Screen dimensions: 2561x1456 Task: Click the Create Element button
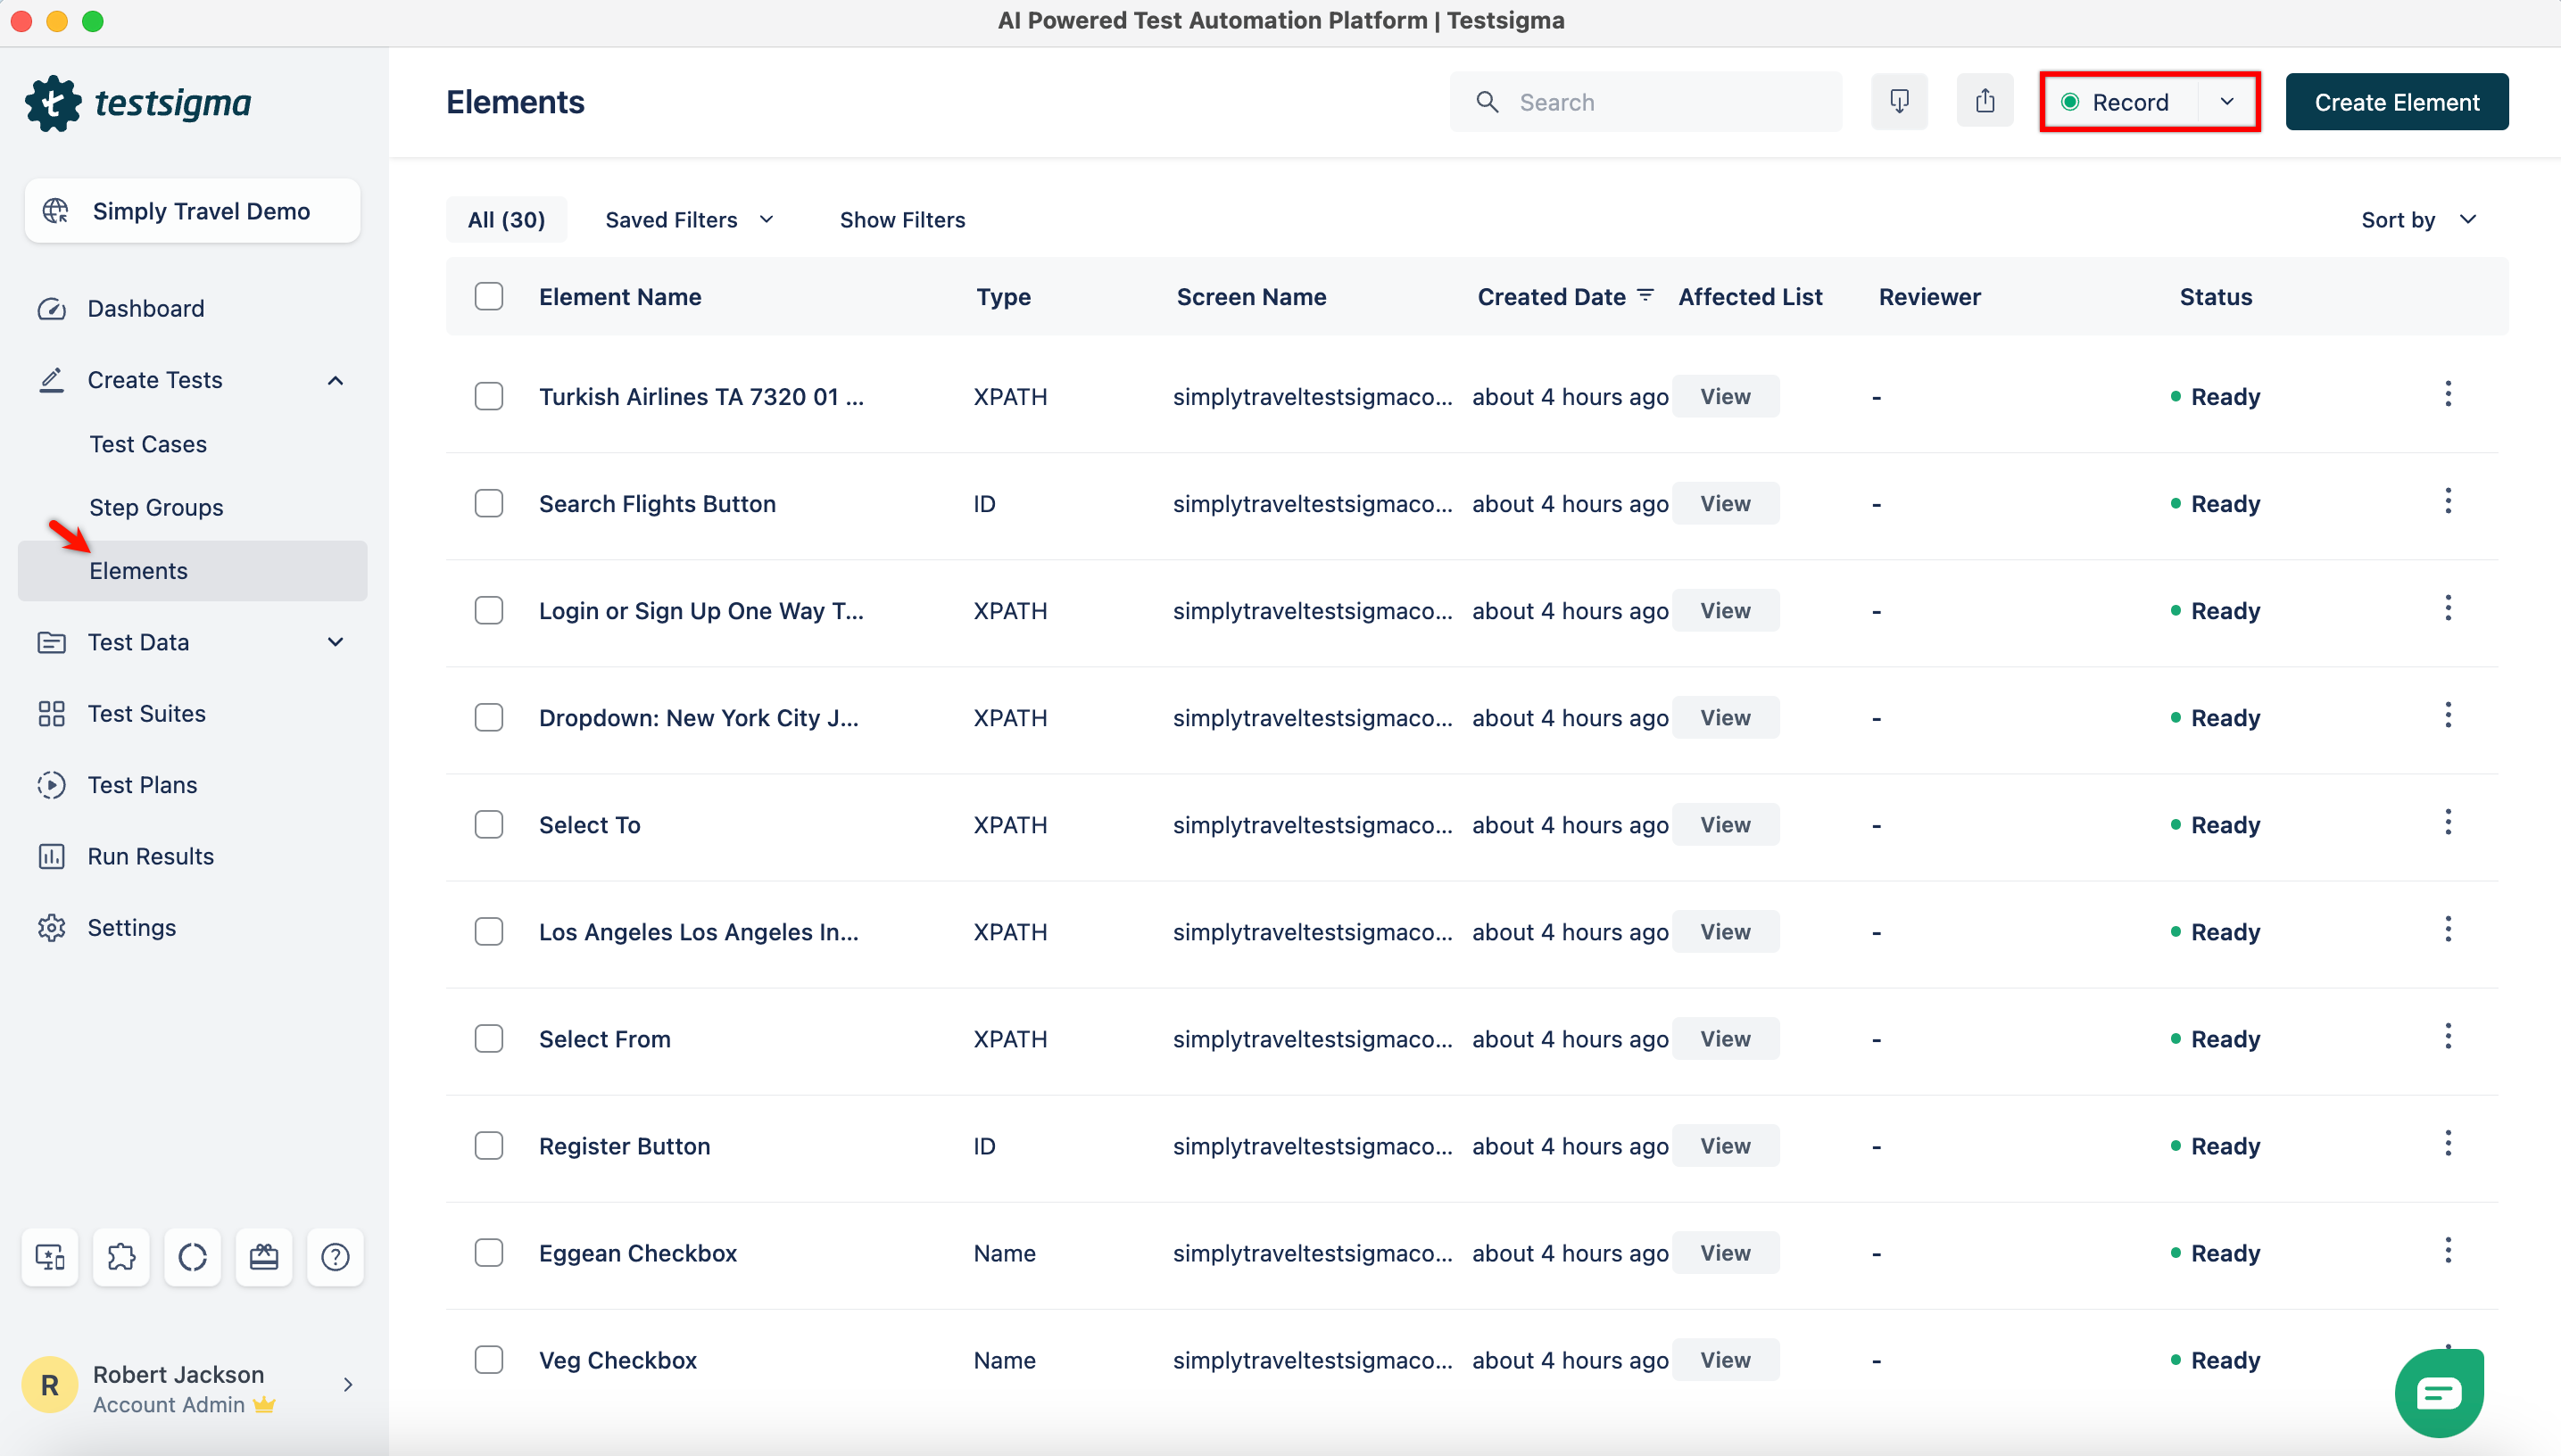tap(2396, 102)
